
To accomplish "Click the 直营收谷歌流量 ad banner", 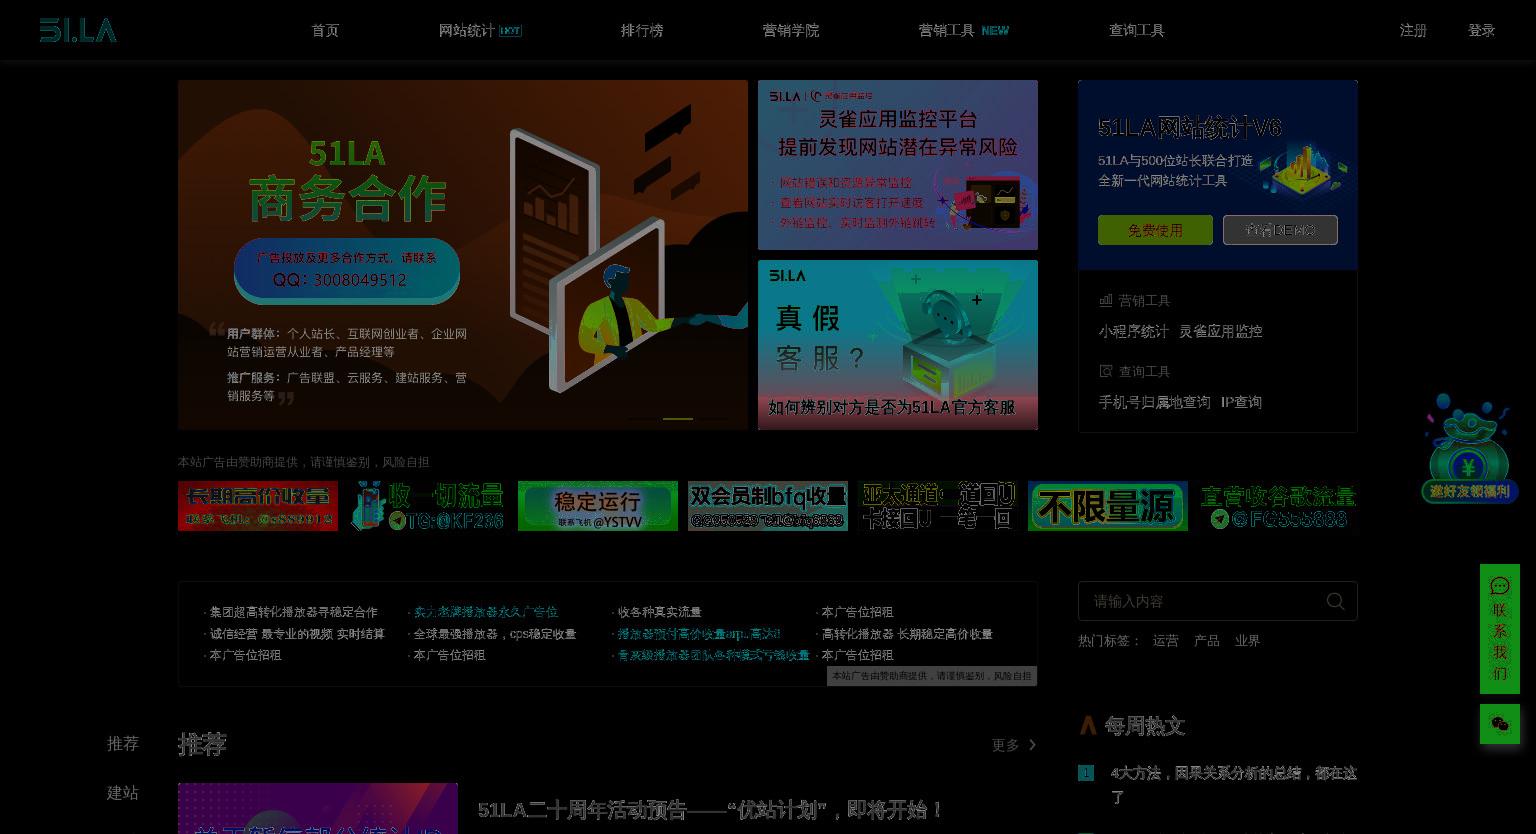I will 1278,506.
